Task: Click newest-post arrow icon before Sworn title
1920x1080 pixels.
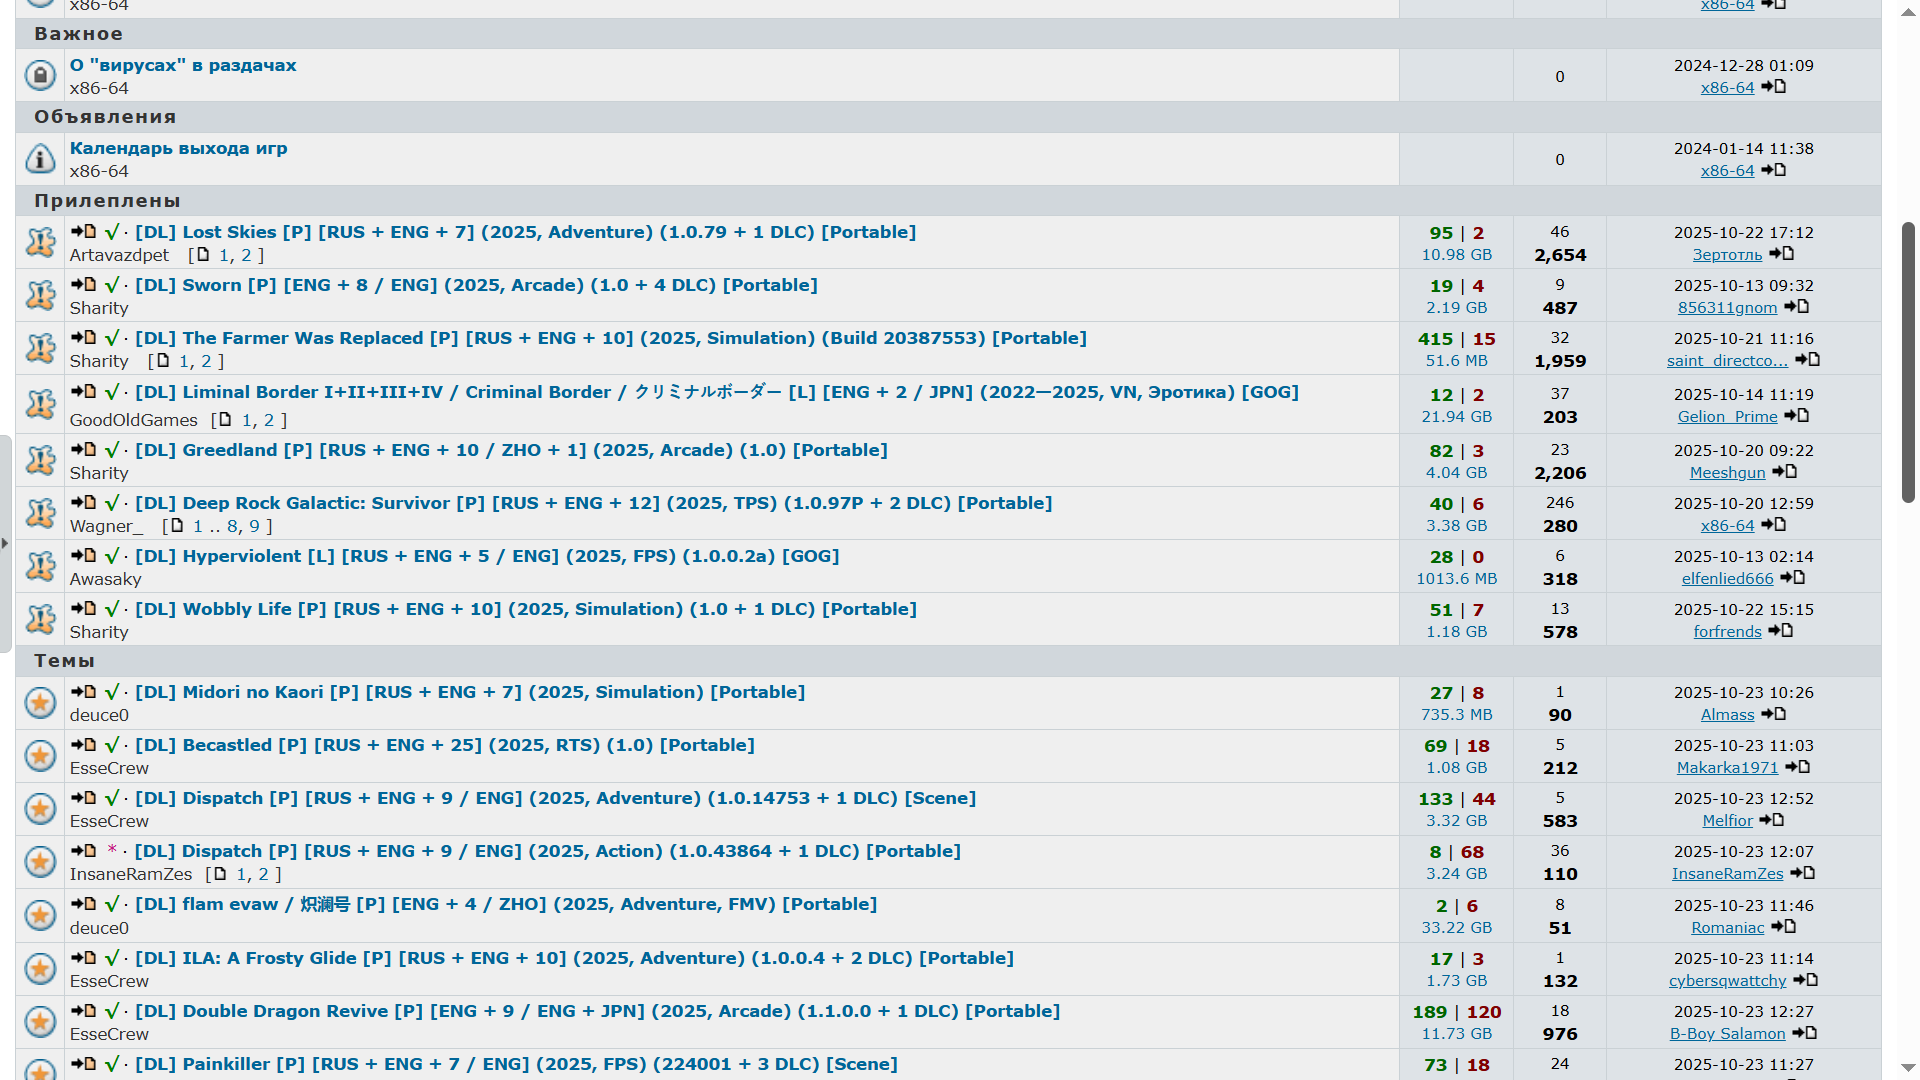Action: [x=83, y=285]
